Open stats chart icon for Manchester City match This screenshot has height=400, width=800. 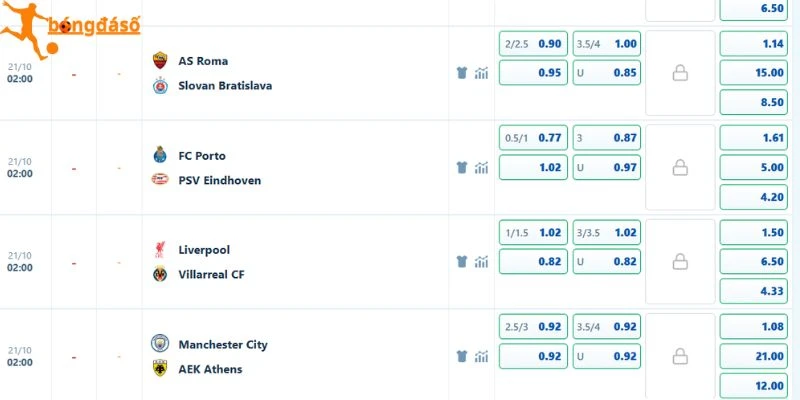tap(481, 356)
